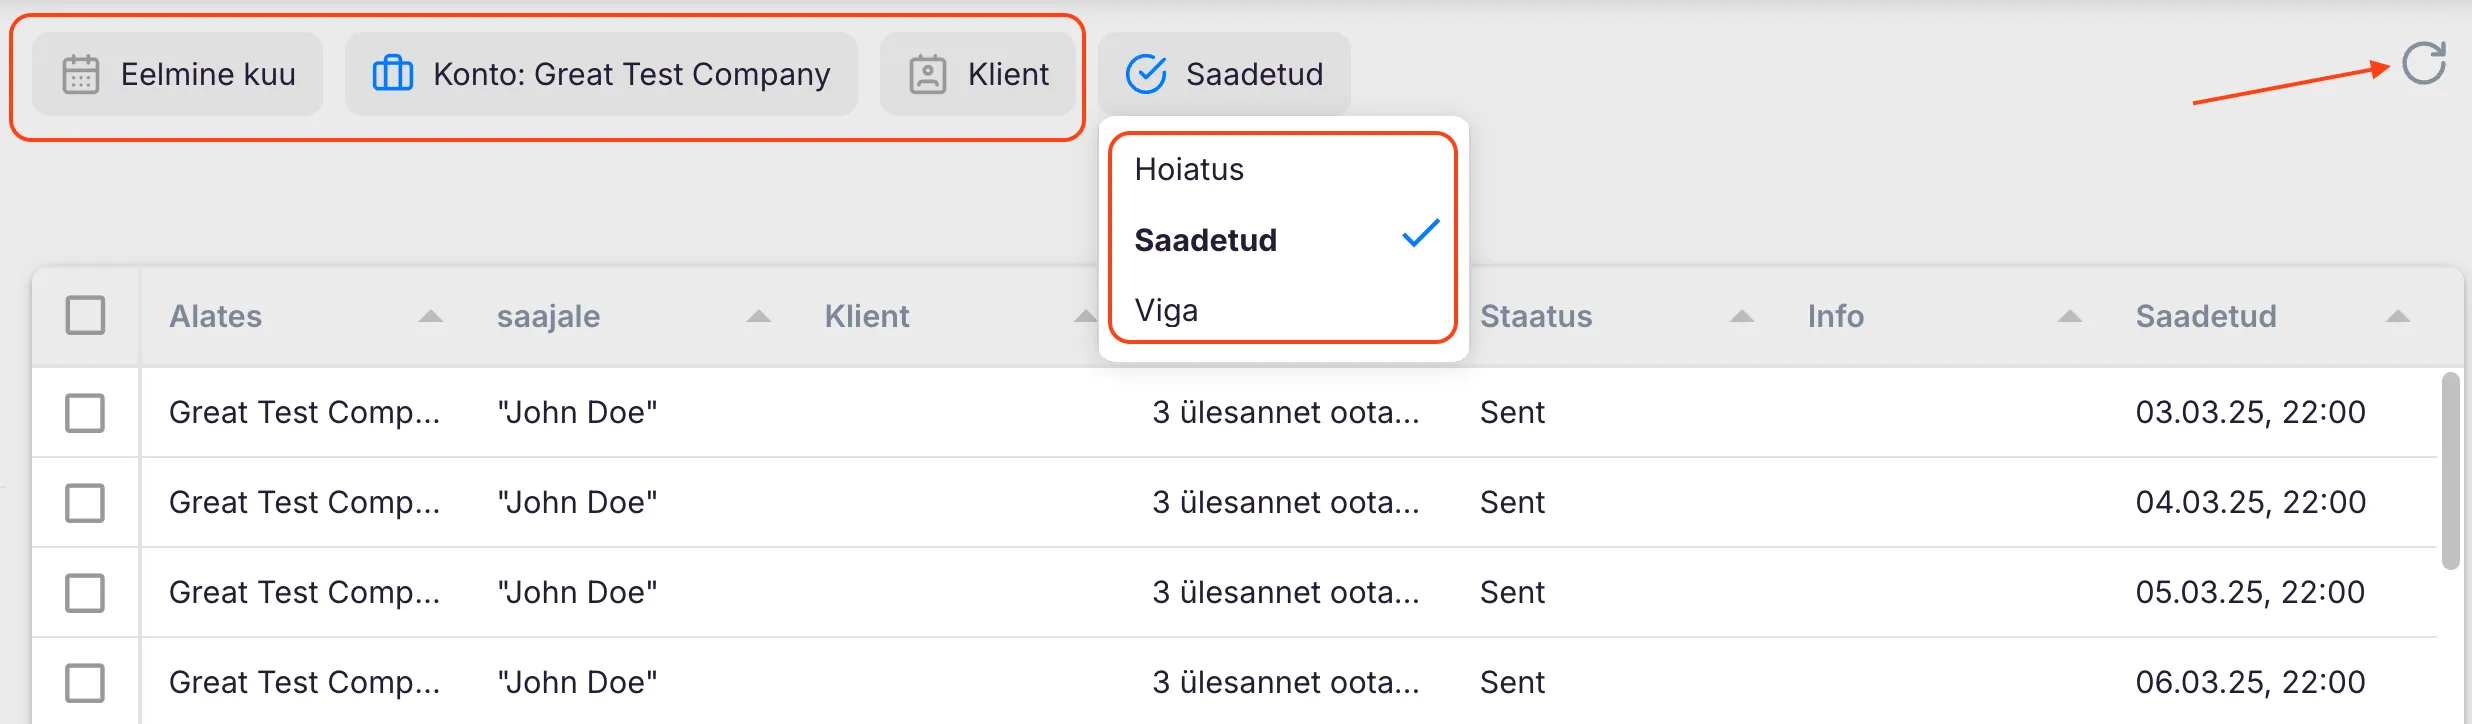Viewport: 2472px width, 724px height.
Task: Click the briefcase icon in the Konto filter
Action: pos(392,74)
